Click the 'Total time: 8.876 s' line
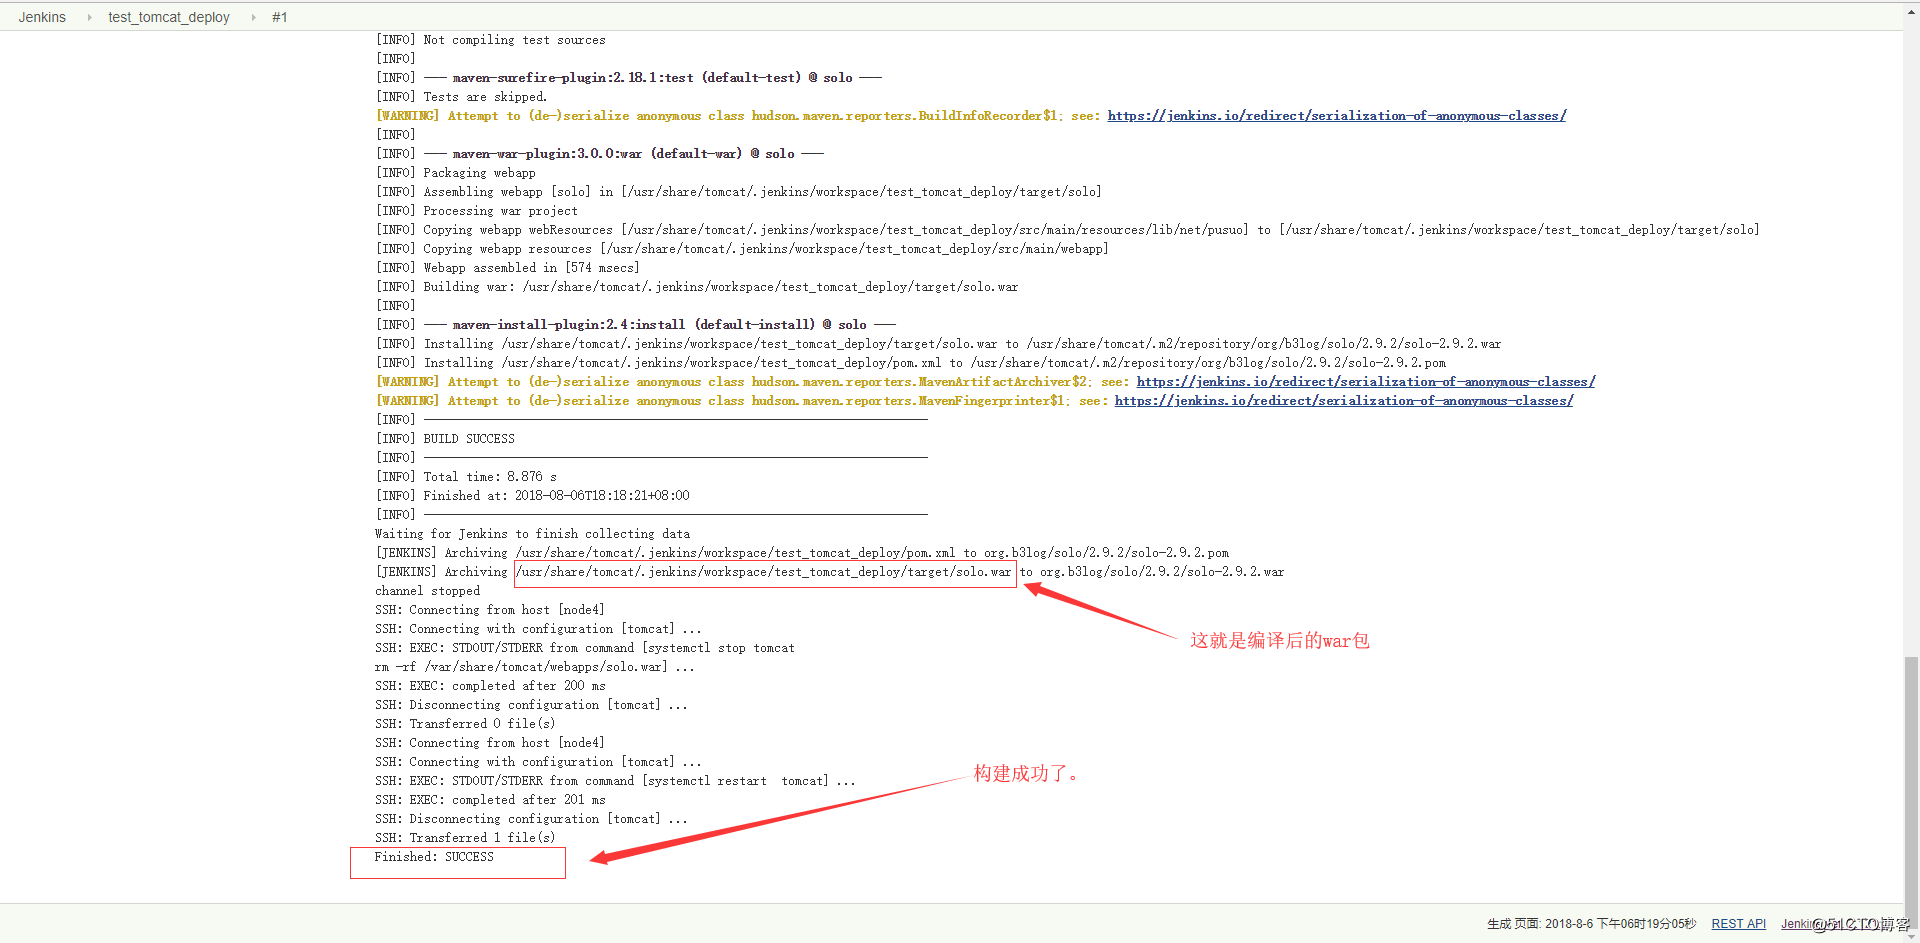Image resolution: width=1920 pixels, height=943 pixels. (x=466, y=477)
